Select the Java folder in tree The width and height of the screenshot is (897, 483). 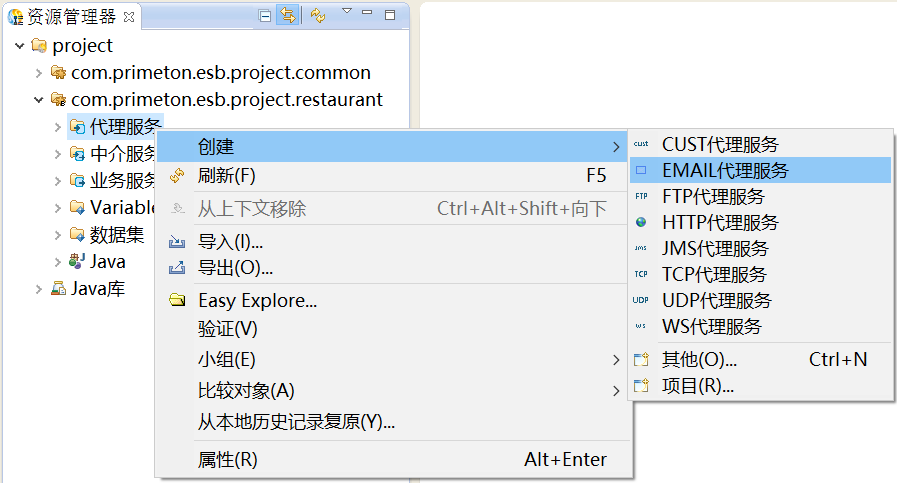click(107, 262)
